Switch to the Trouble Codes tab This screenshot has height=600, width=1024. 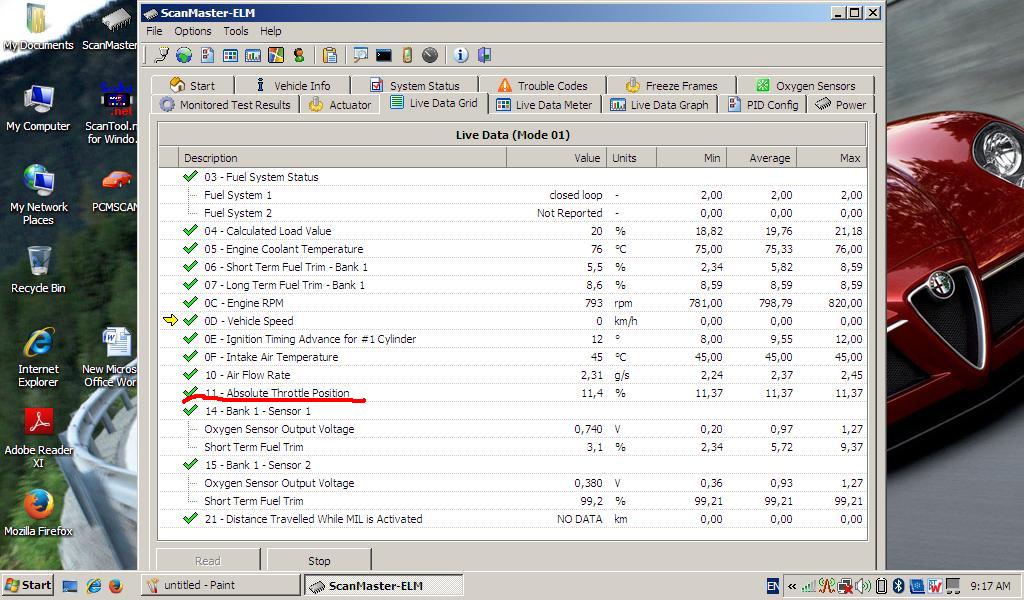point(542,86)
